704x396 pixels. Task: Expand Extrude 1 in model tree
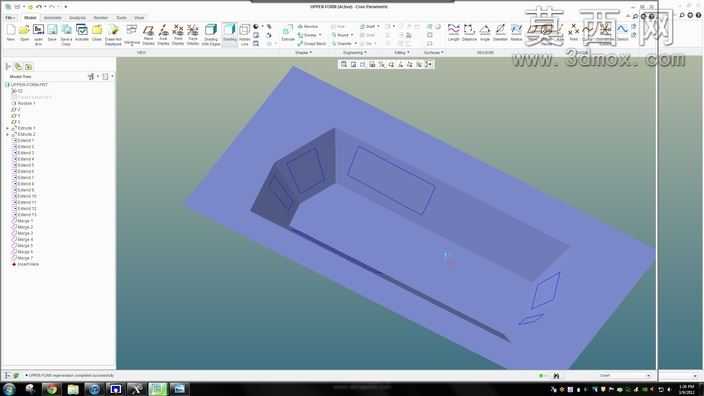[7, 128]
